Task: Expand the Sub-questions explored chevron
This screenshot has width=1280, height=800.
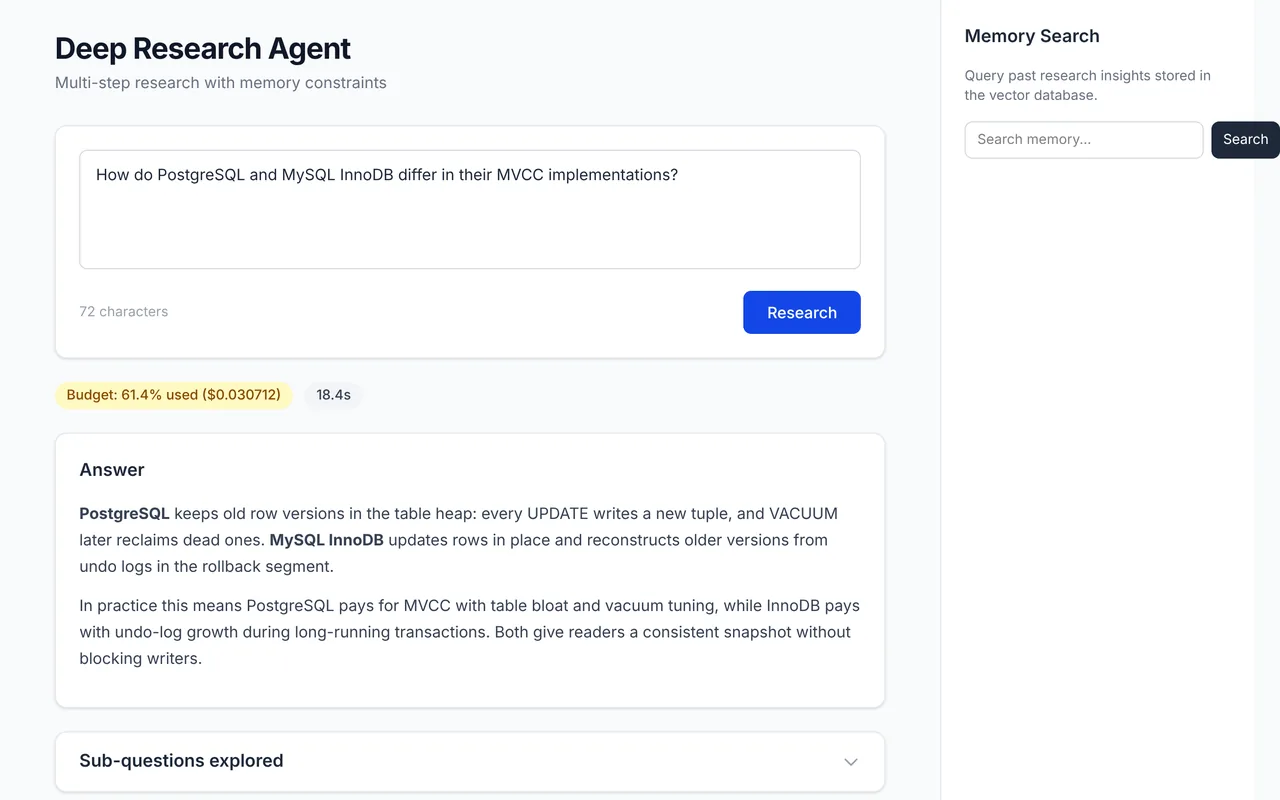Action: tap(851, 761)
